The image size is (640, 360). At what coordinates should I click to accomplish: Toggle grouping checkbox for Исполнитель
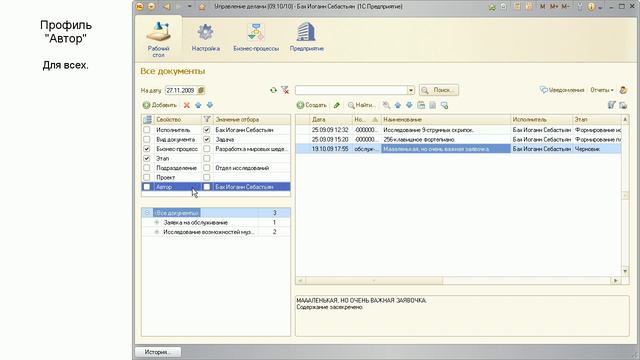tap(147, 130)
